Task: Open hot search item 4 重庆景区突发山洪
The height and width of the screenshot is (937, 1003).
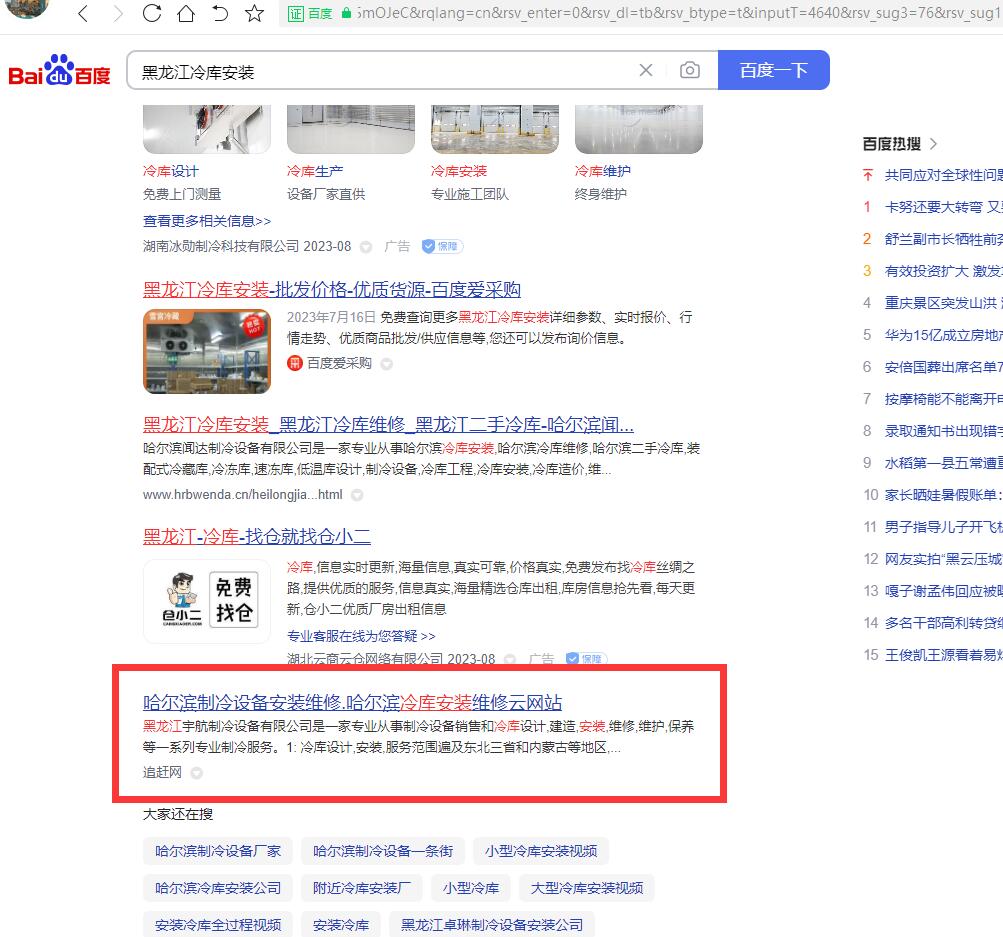Action: 944,303
